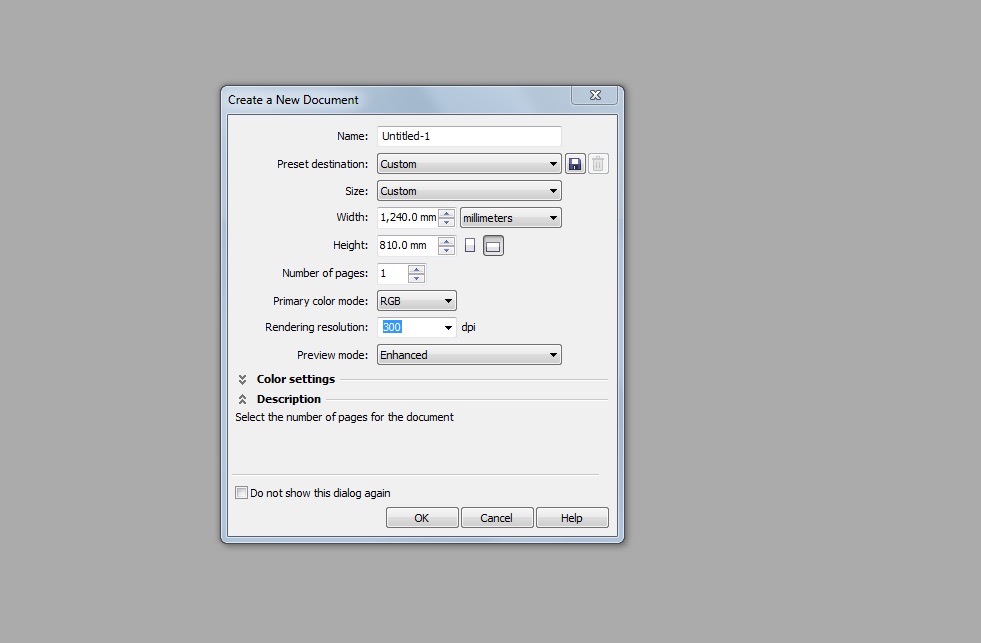Screen dimensions: 981x643
Task: Open the Preset destination dropdown
Action: coord(469,164)
